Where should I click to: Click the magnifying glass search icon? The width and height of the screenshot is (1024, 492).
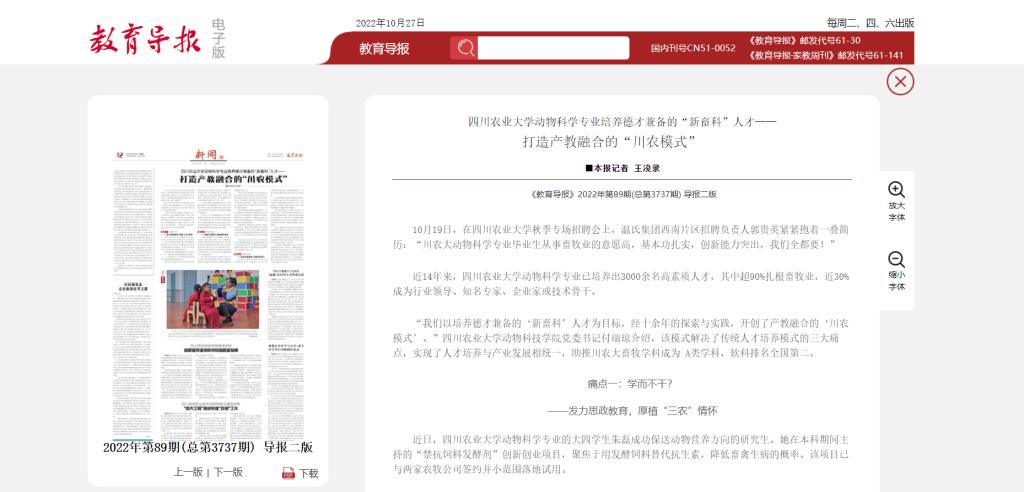[x=464, y=48]
